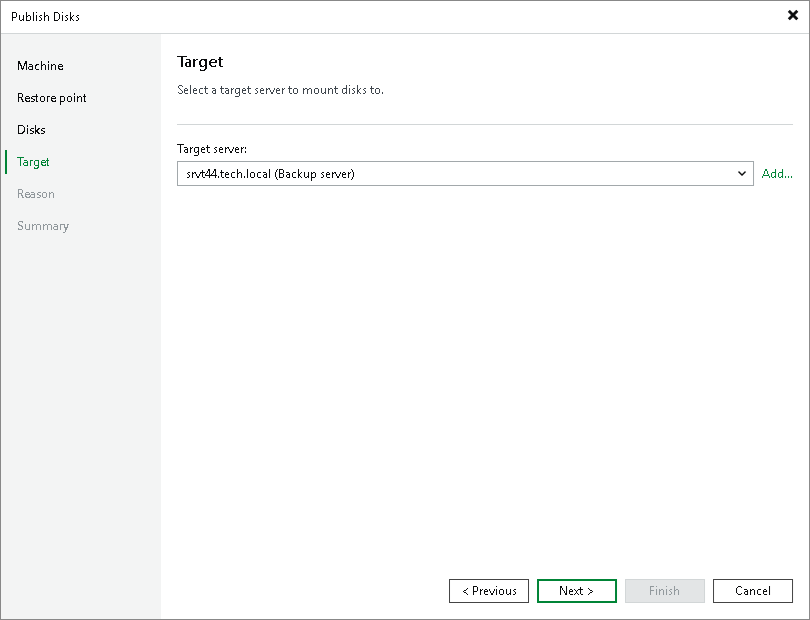
Task: Proceed with the Next button
Action: (576, 591)
